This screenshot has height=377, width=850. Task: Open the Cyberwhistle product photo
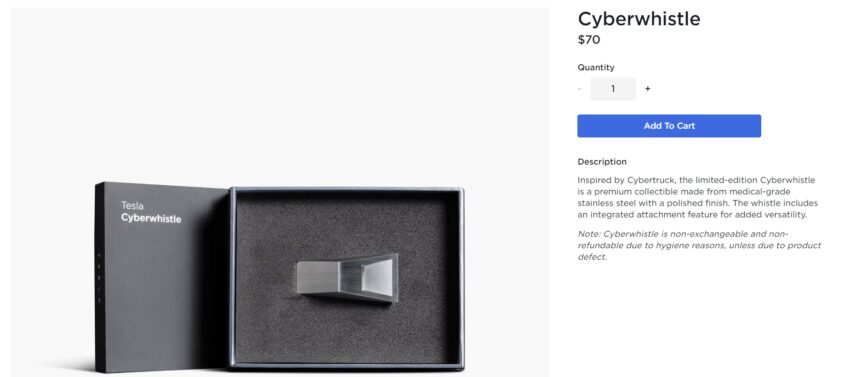point(279,192)
